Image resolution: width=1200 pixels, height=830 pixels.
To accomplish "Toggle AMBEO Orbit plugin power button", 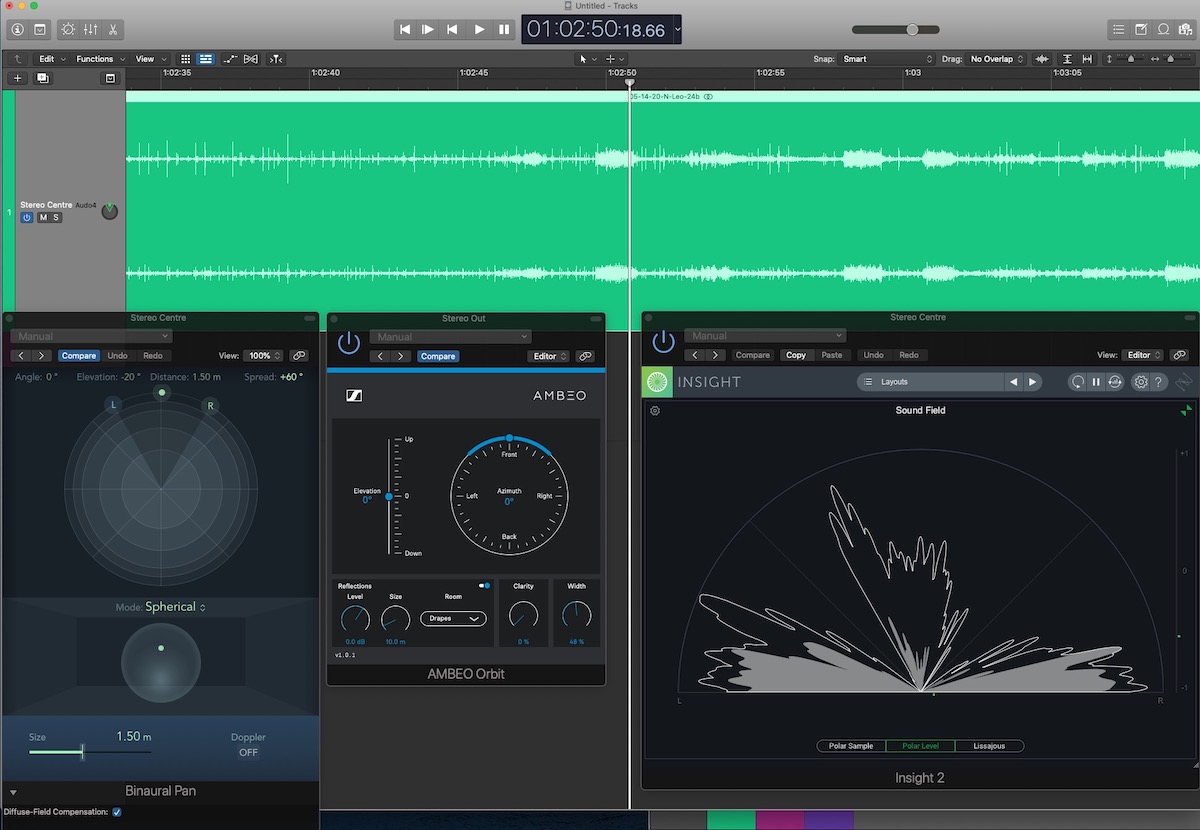I will coord(348,343).
